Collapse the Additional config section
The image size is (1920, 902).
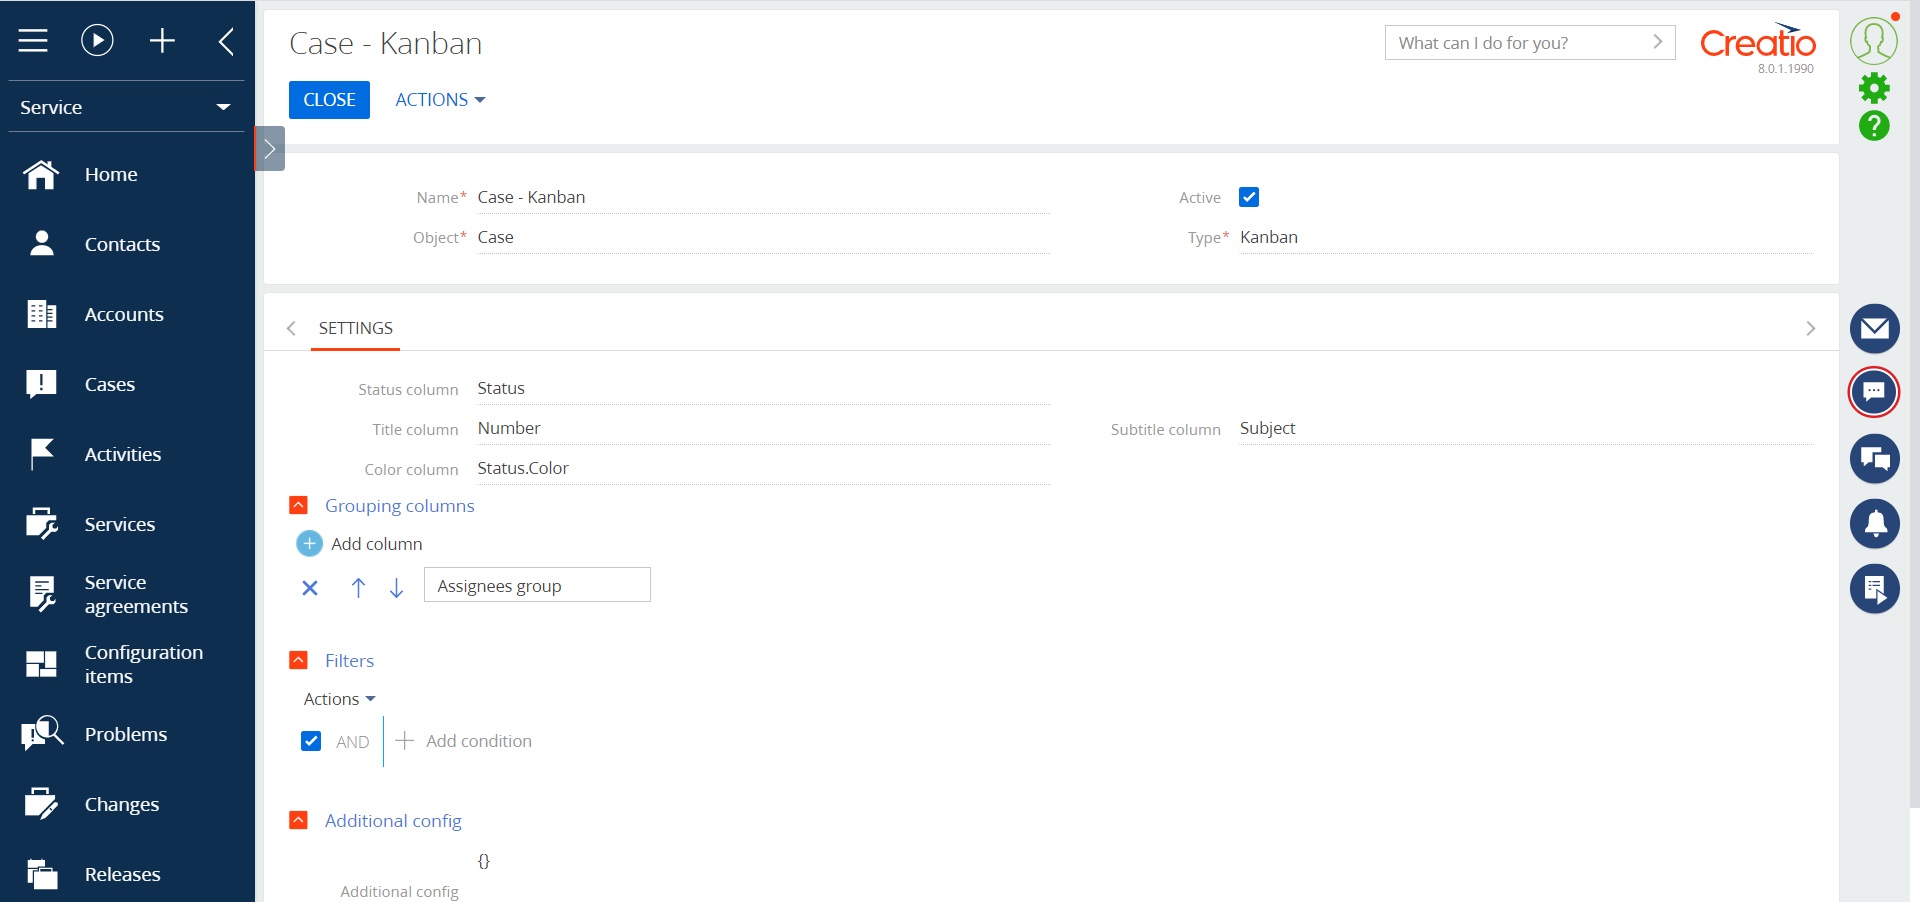(299, 820)
